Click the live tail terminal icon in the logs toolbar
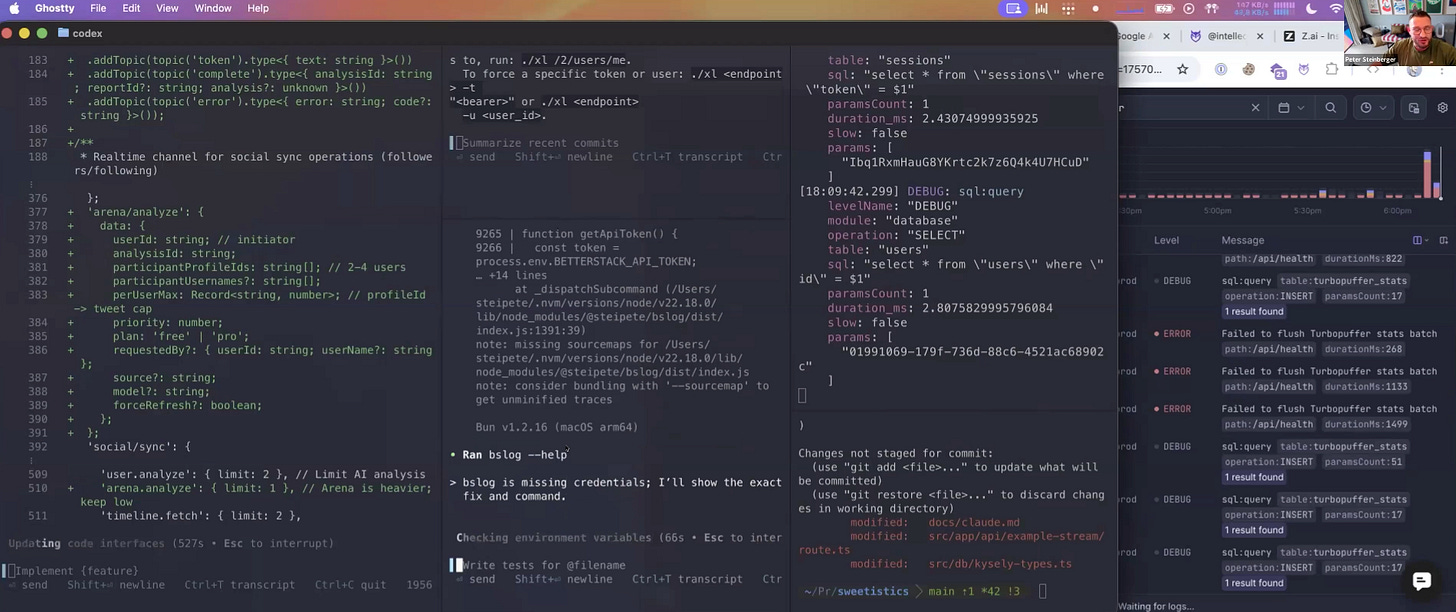Viewport: 1456px width, 612px height. [x=1413, y=107]
